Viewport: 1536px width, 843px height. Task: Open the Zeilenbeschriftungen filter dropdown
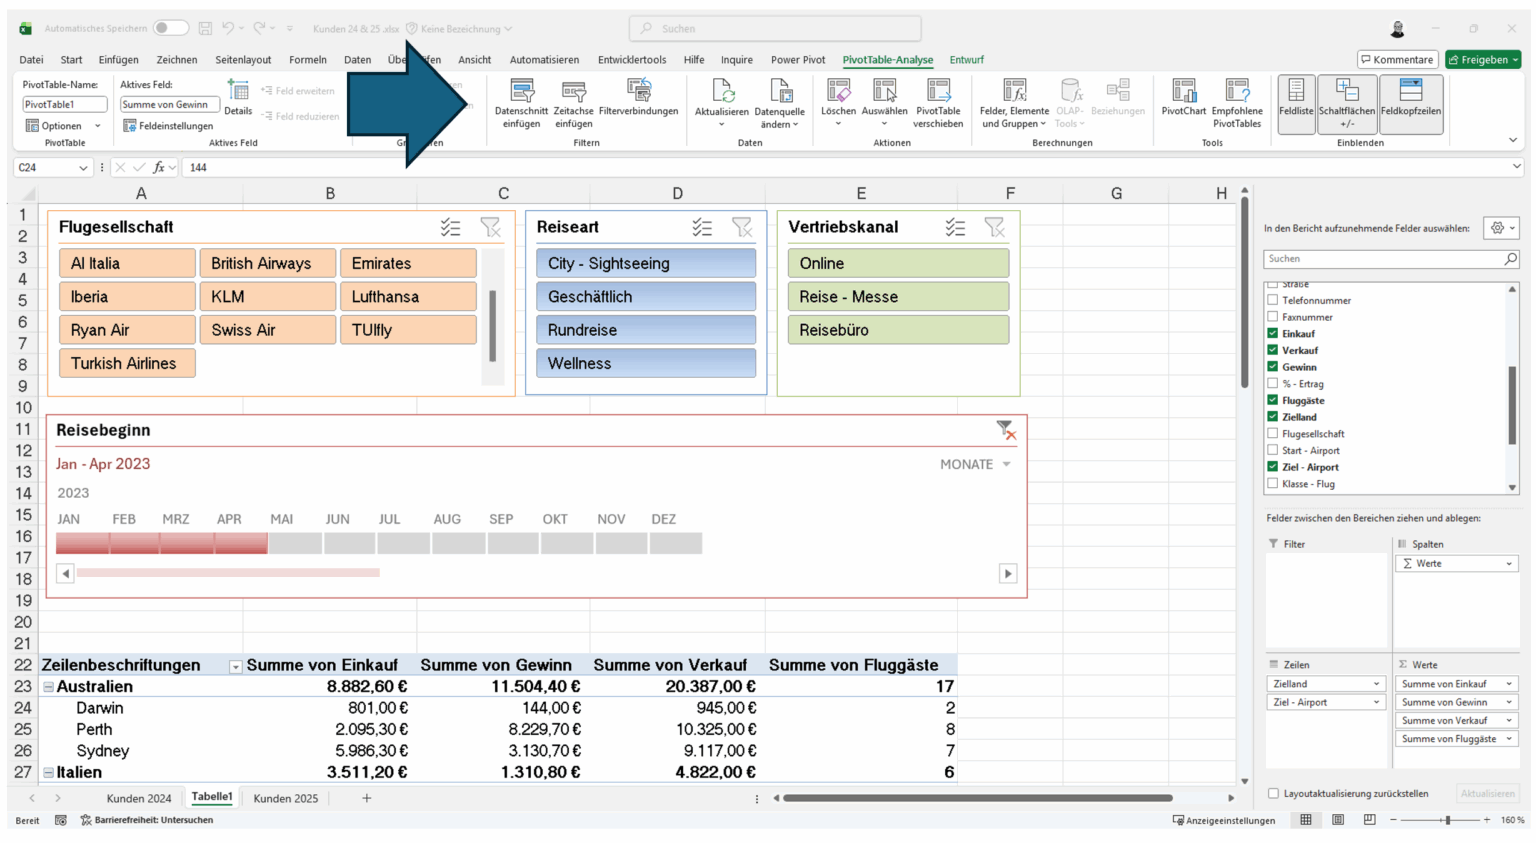tap(236, 664)
